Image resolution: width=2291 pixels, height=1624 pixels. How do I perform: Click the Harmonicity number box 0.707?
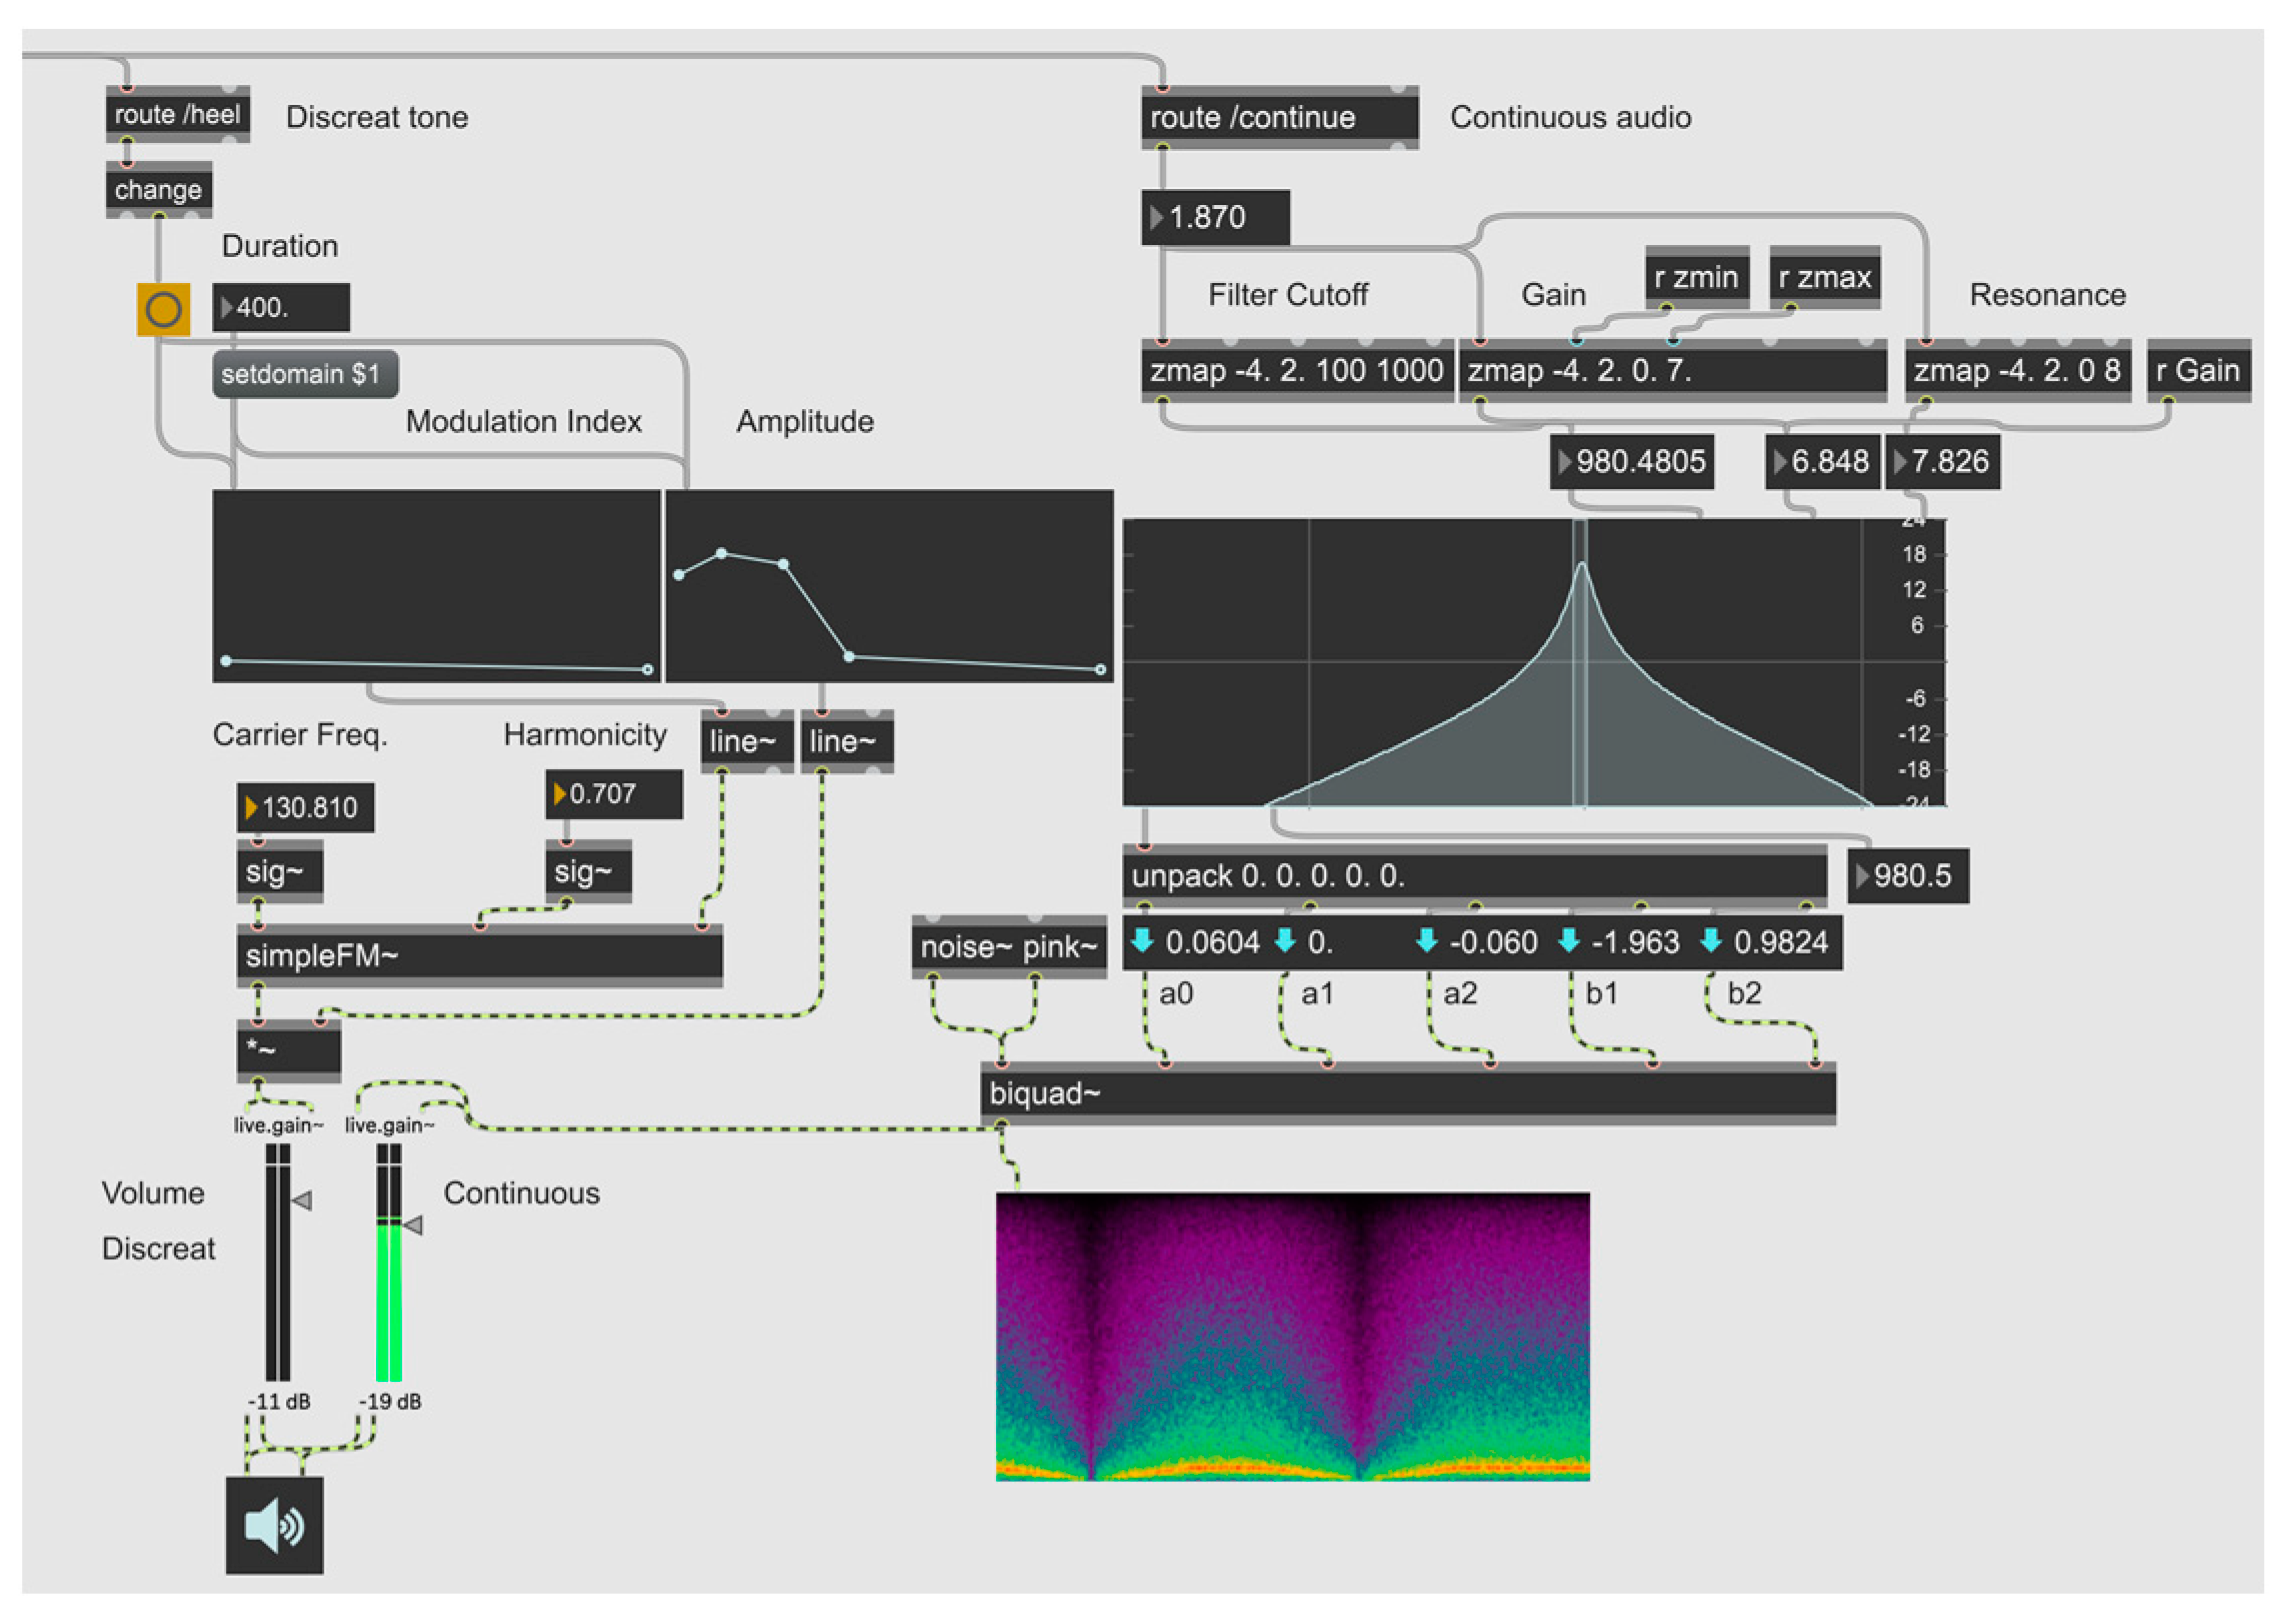[x=613, y=794]
